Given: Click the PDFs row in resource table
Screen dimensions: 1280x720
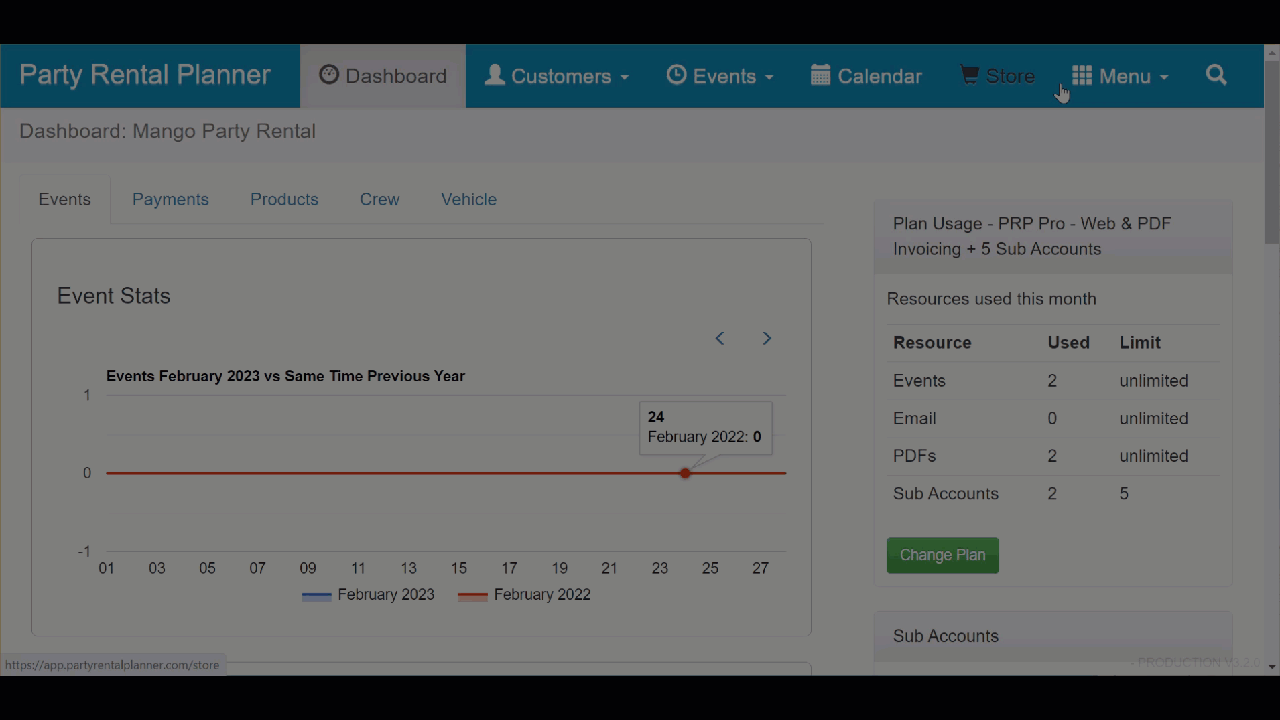Looking at the screenshot, I should pos(1053,456).
